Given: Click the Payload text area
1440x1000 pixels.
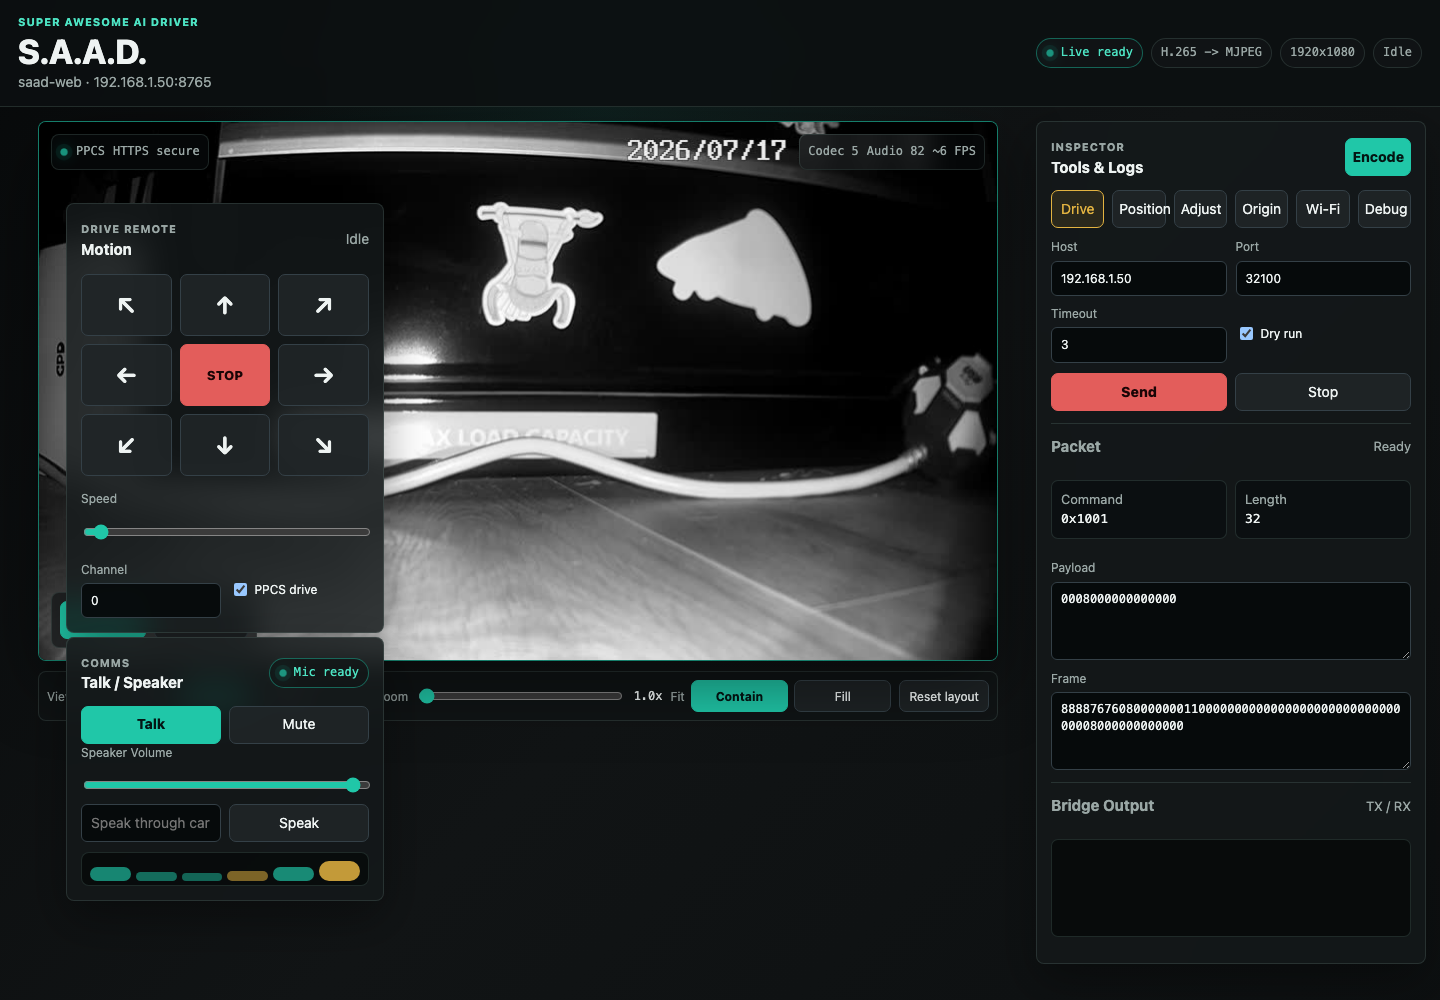Looking at the screenshot, I should coord(1231,621).
